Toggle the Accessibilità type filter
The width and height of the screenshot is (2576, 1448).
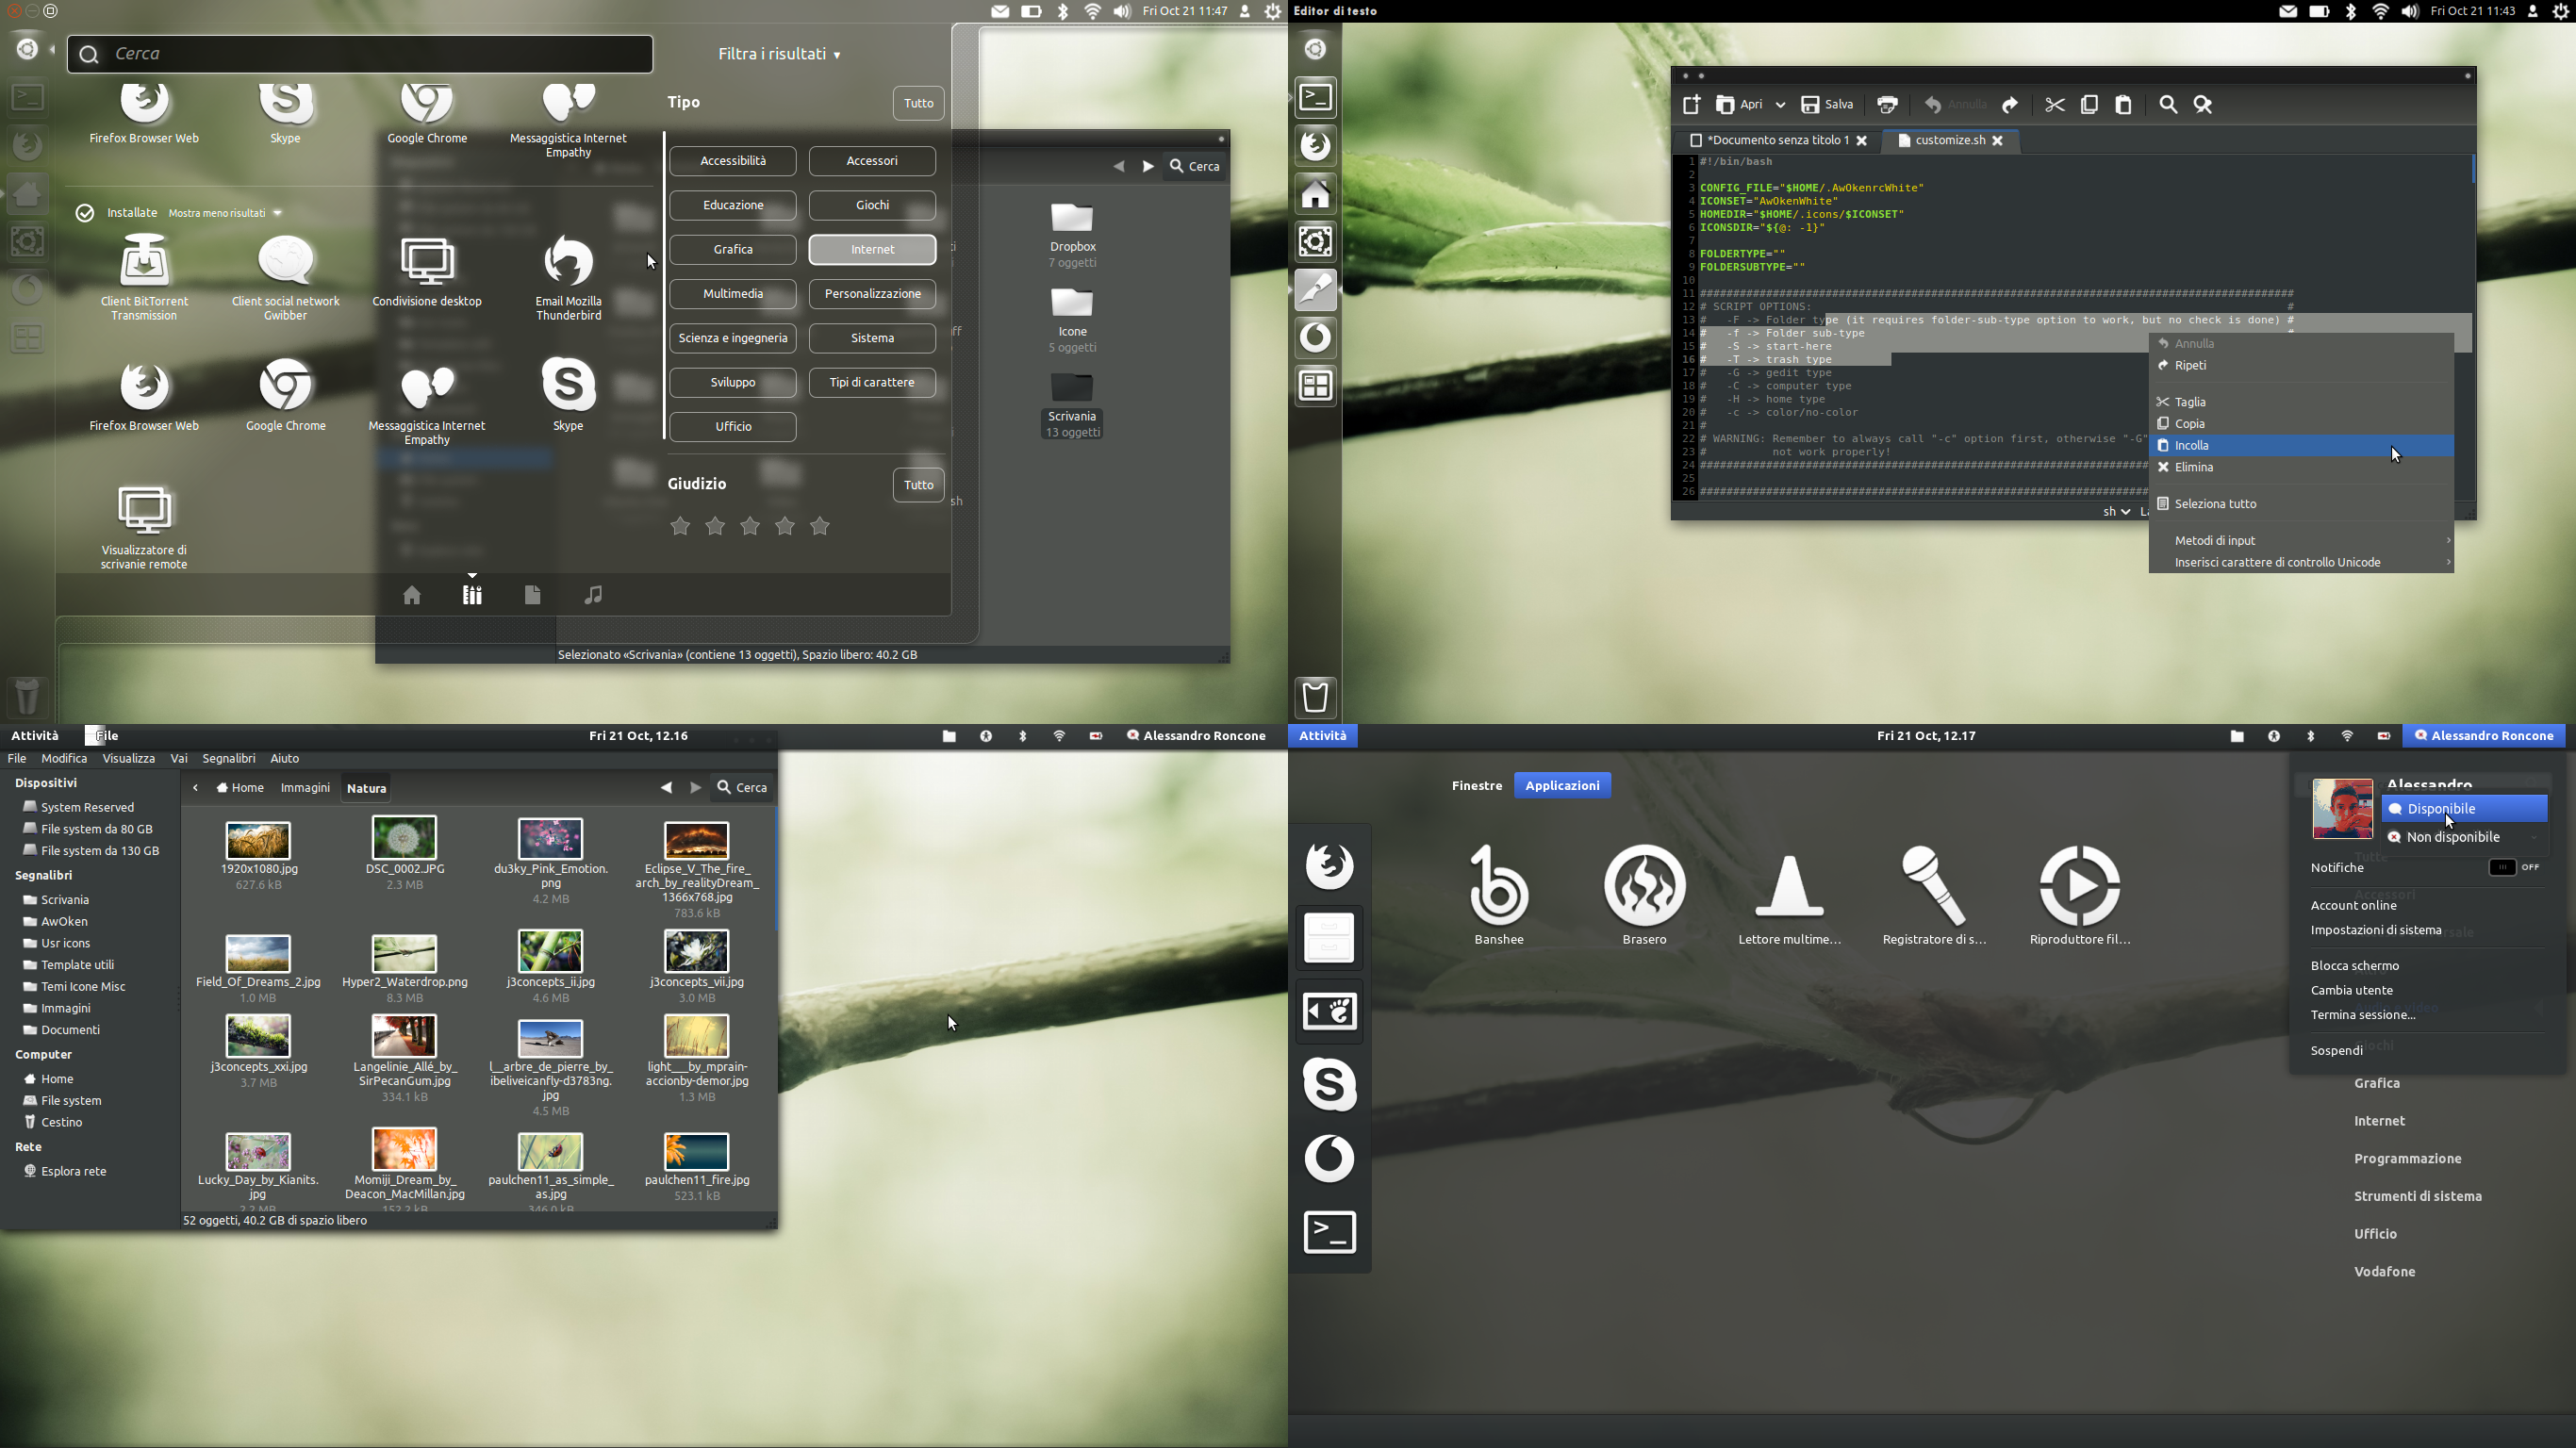pyautogui.click(x=733, y=161)
